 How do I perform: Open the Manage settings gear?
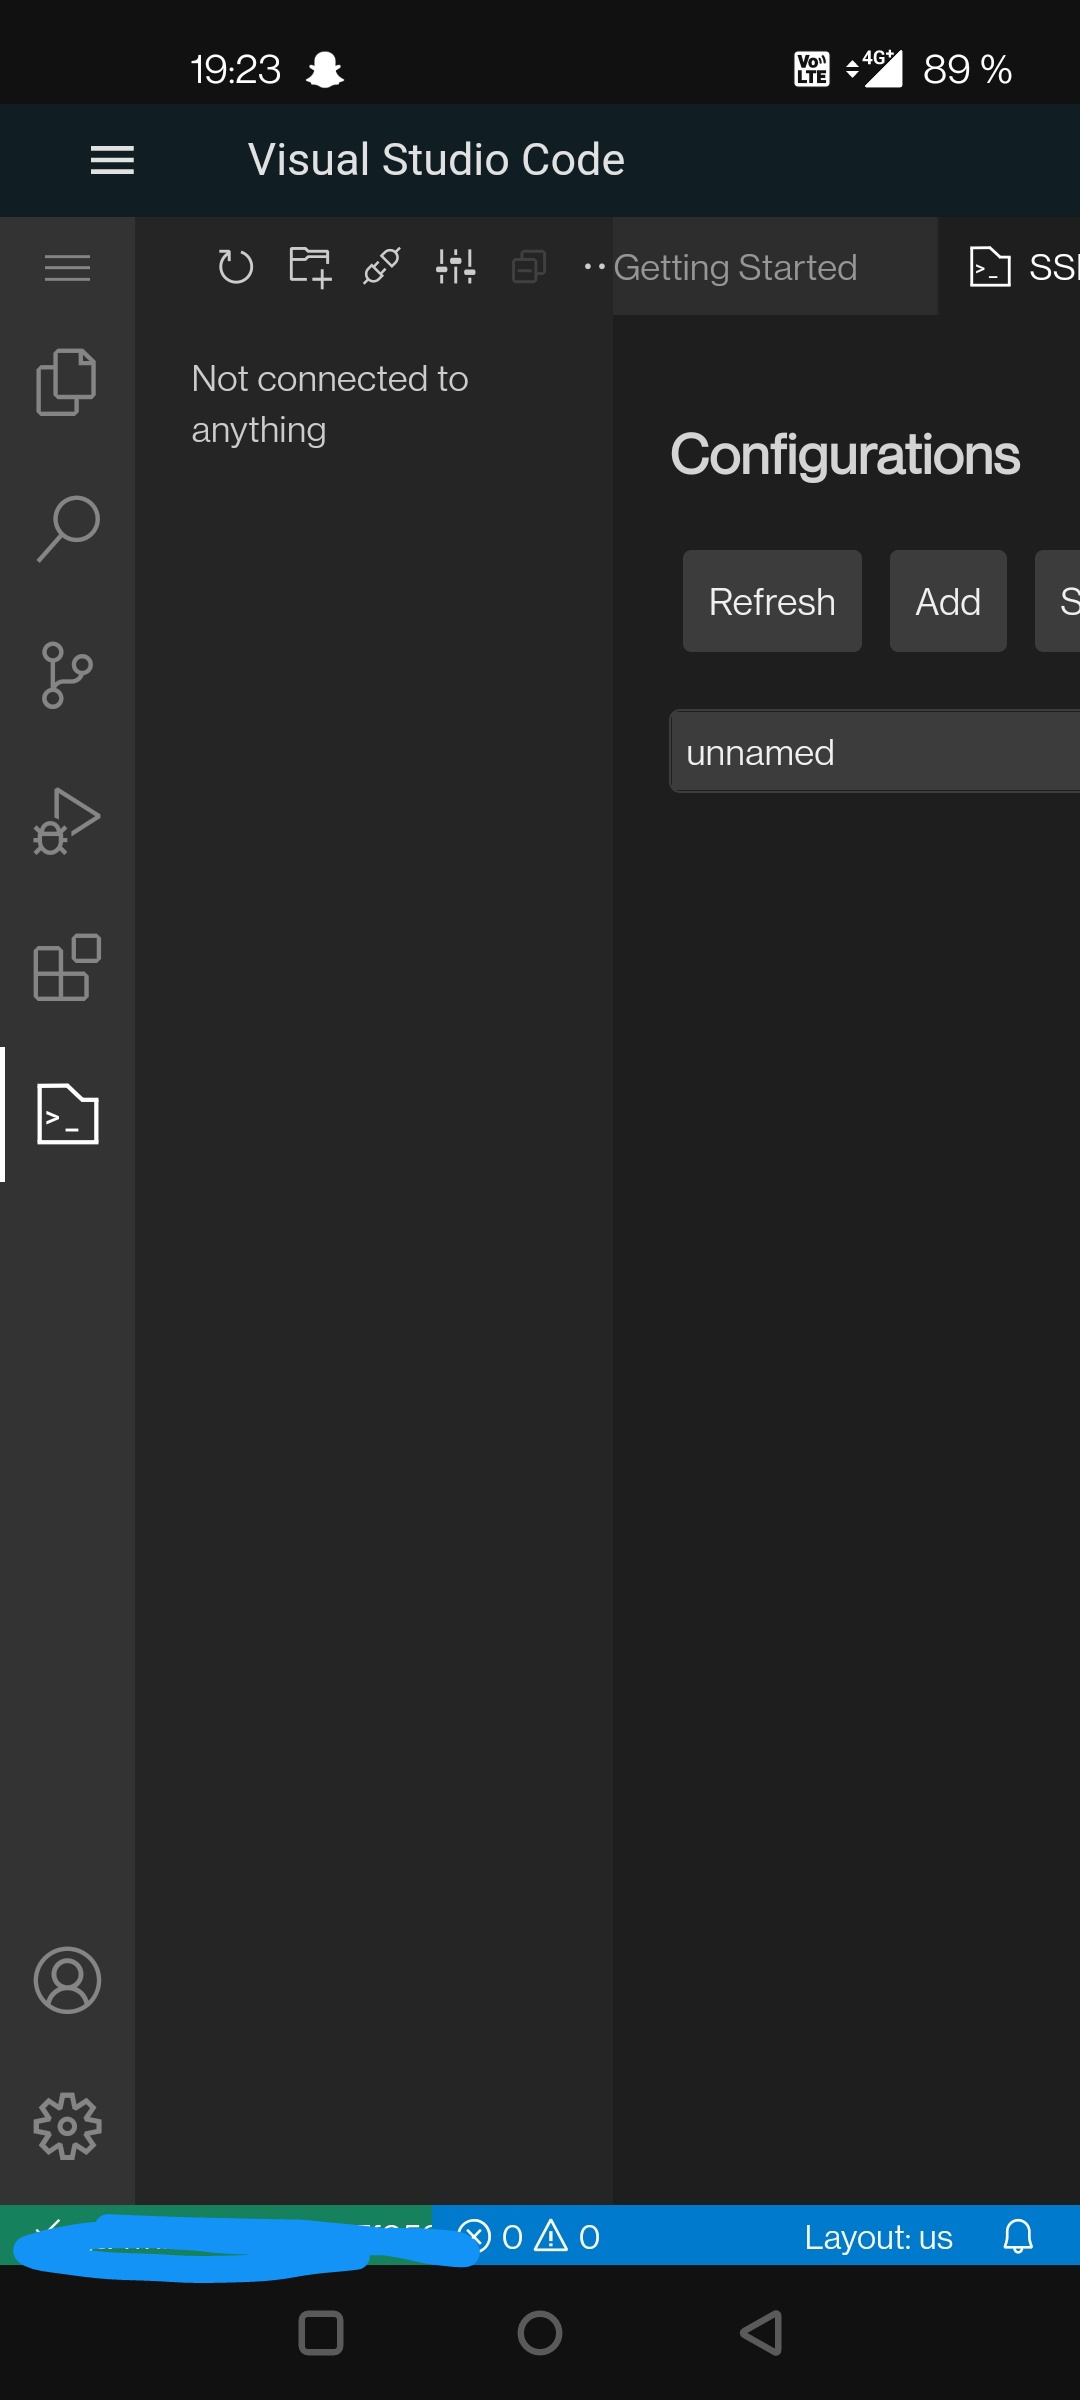click(66, 2126)
